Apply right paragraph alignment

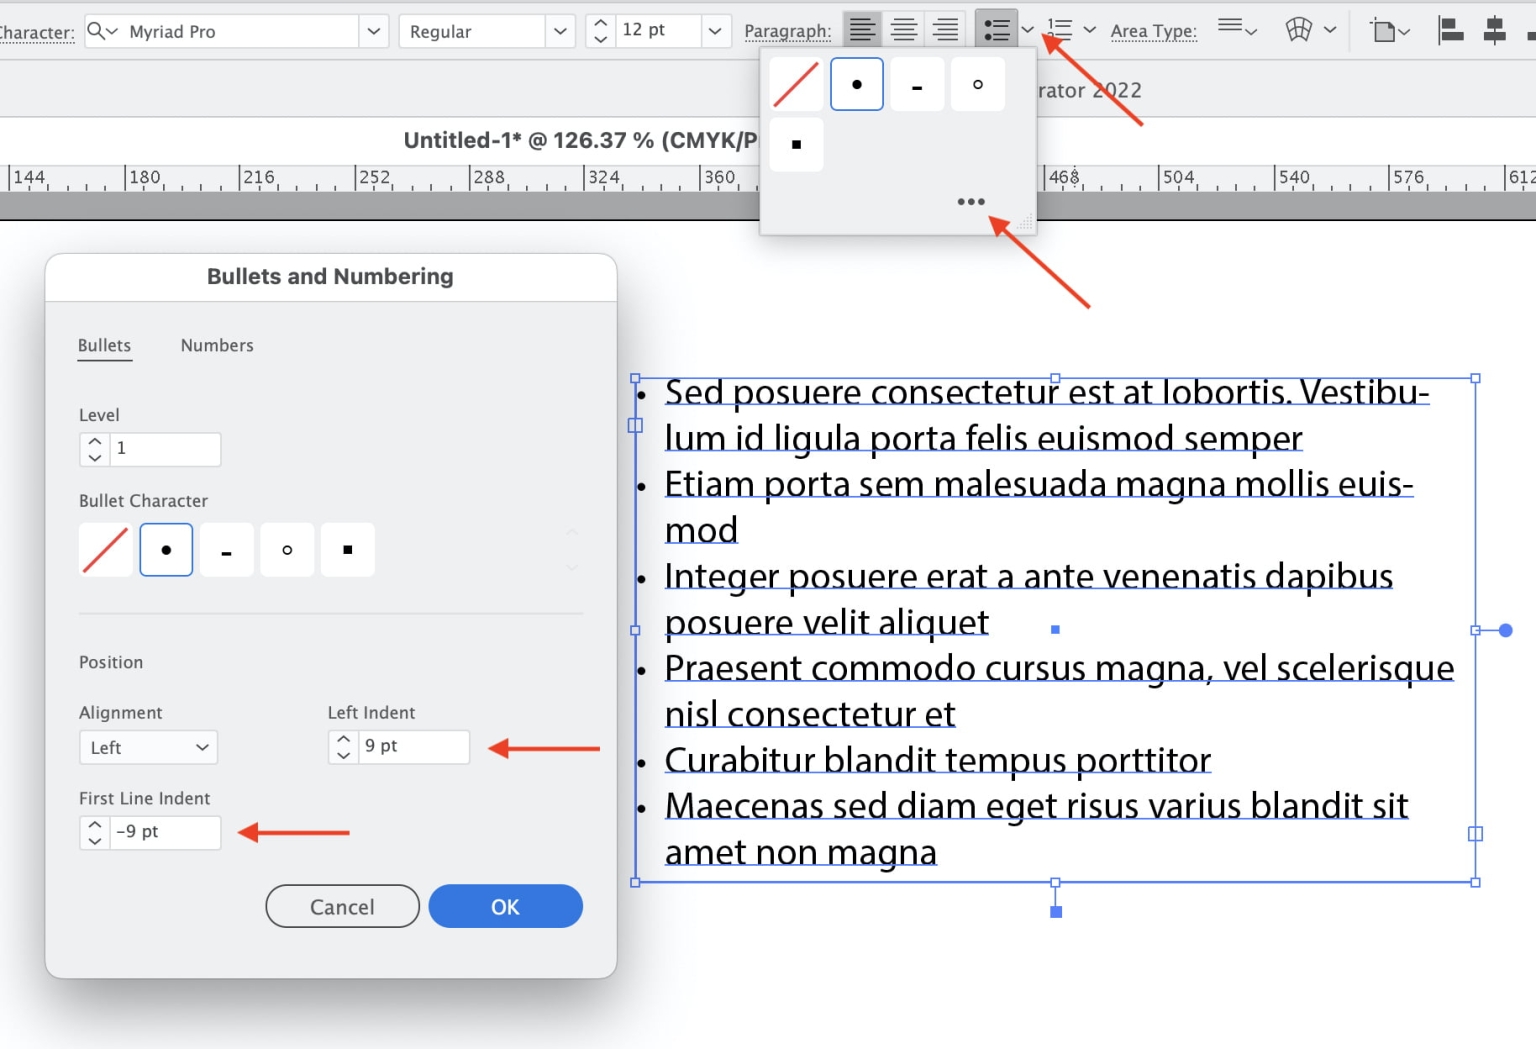point(945,29)
